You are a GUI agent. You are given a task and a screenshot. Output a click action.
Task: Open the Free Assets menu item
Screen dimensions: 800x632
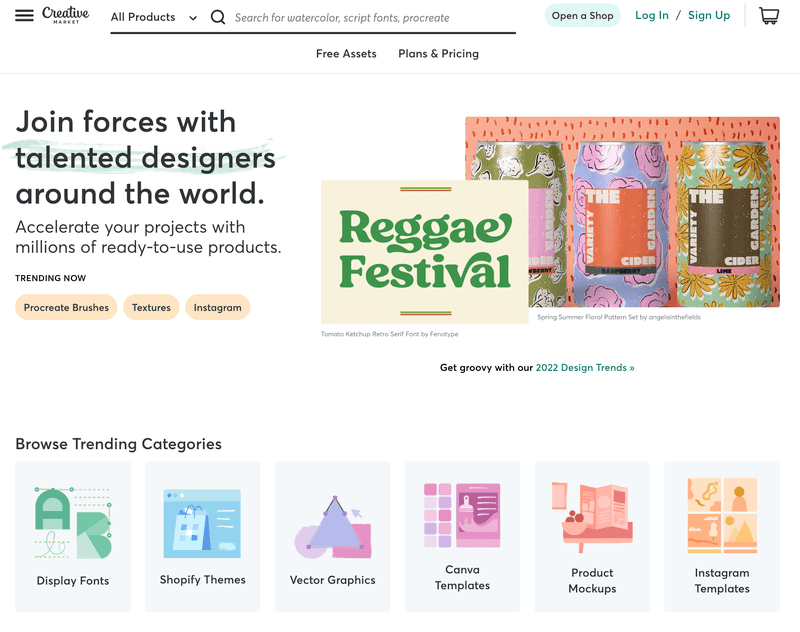pyautogui.click(x=346, y=54)
